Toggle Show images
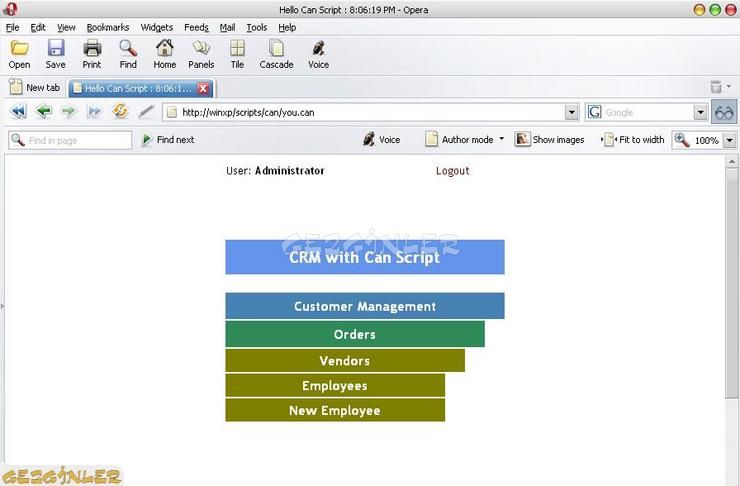Screen dimensions: 740x486 tap(549, 140)
